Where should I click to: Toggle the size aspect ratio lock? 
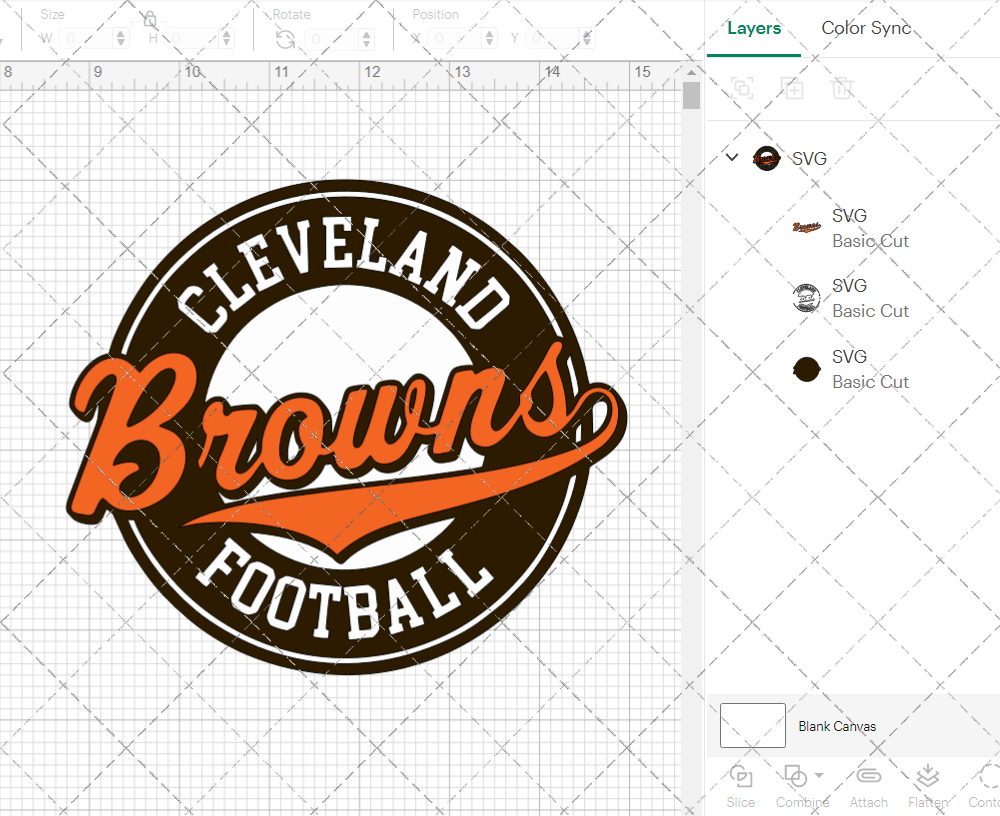150,20
